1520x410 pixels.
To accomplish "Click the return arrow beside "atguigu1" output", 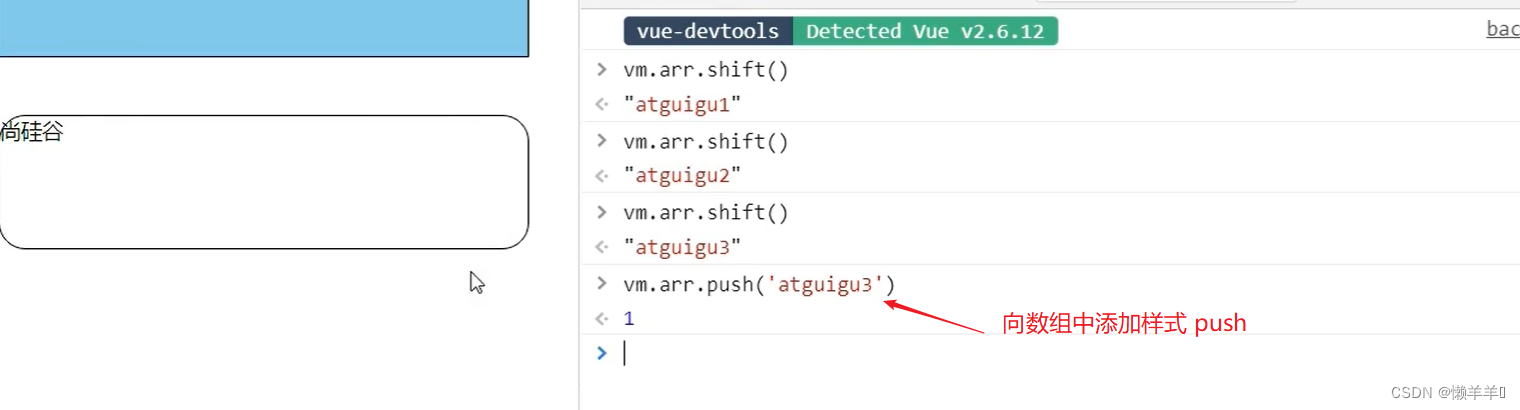I will point(601,104).
